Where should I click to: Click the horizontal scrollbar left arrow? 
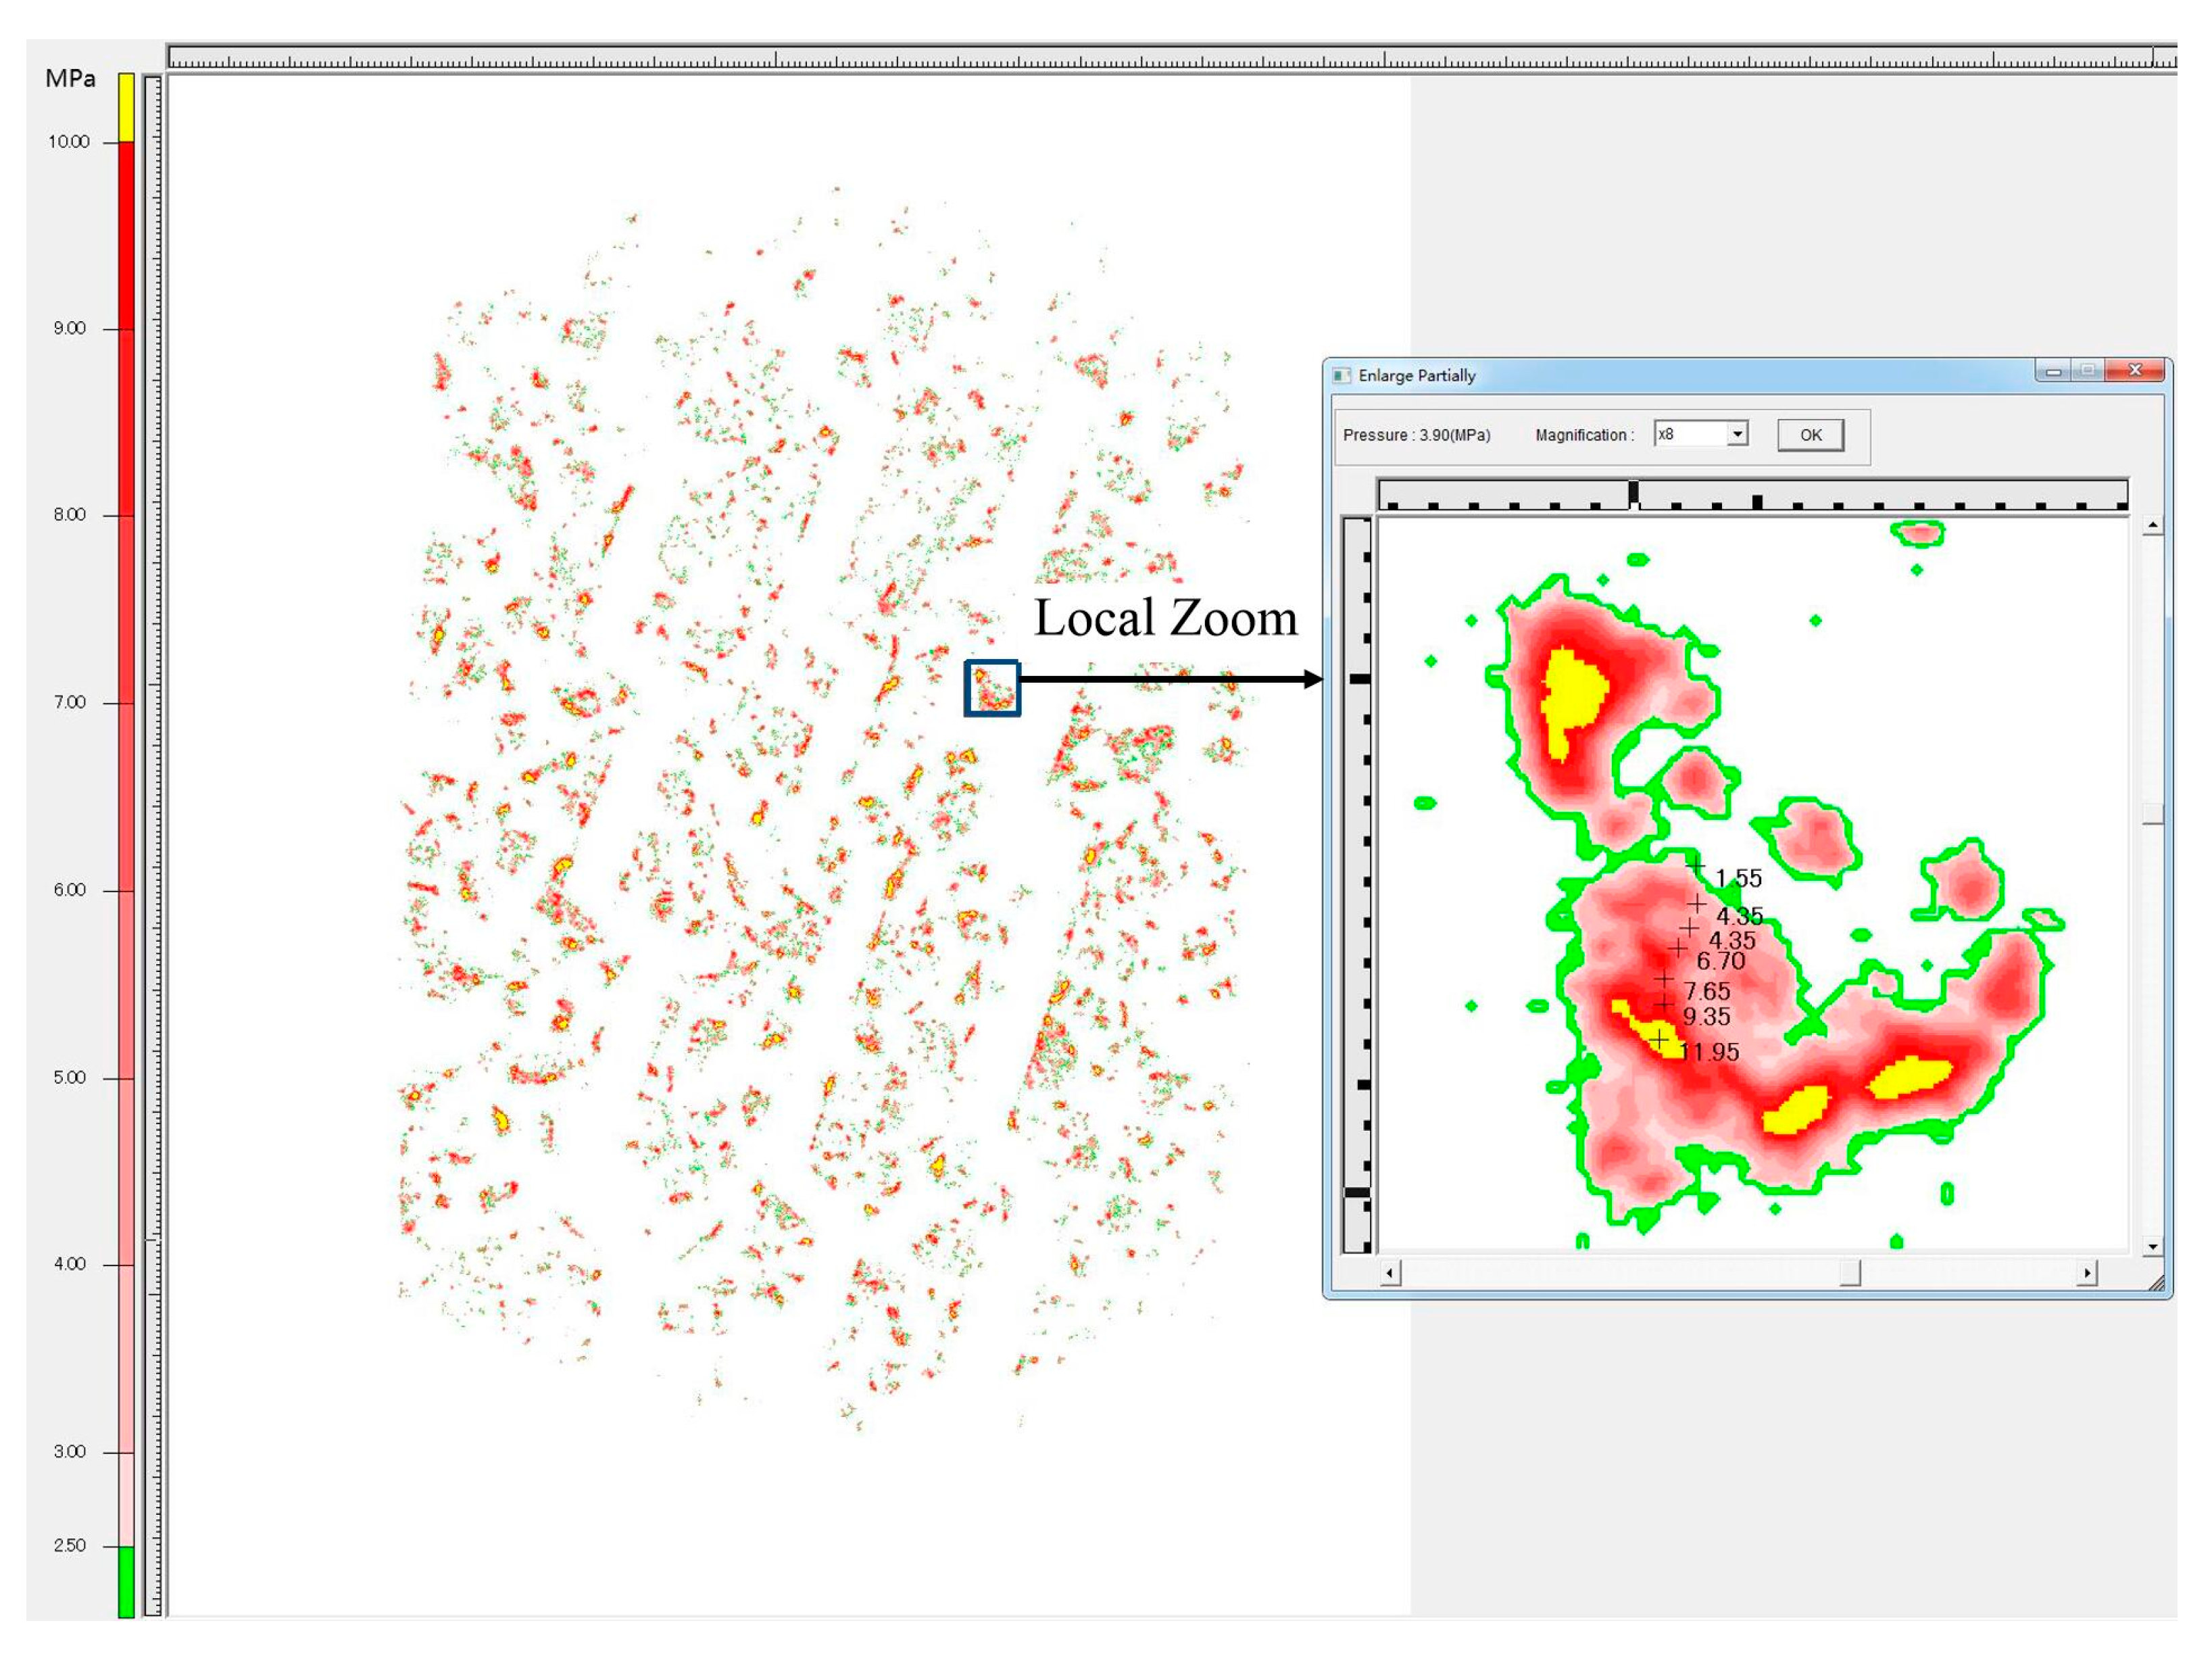[x=1390, y=1273]
